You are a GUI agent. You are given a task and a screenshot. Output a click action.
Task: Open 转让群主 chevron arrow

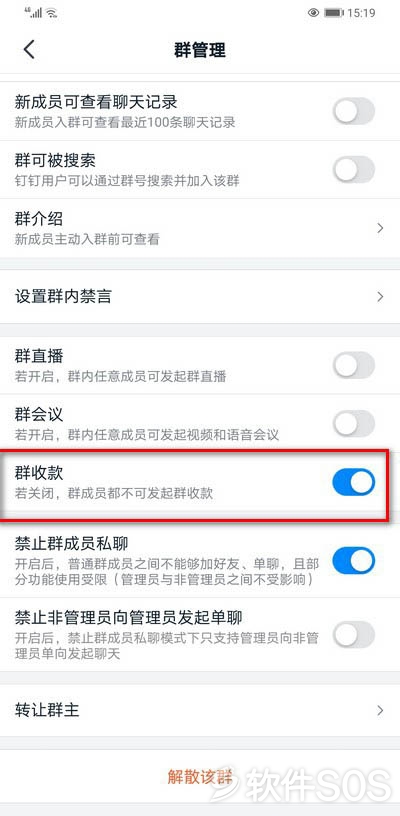click(380, 710)
